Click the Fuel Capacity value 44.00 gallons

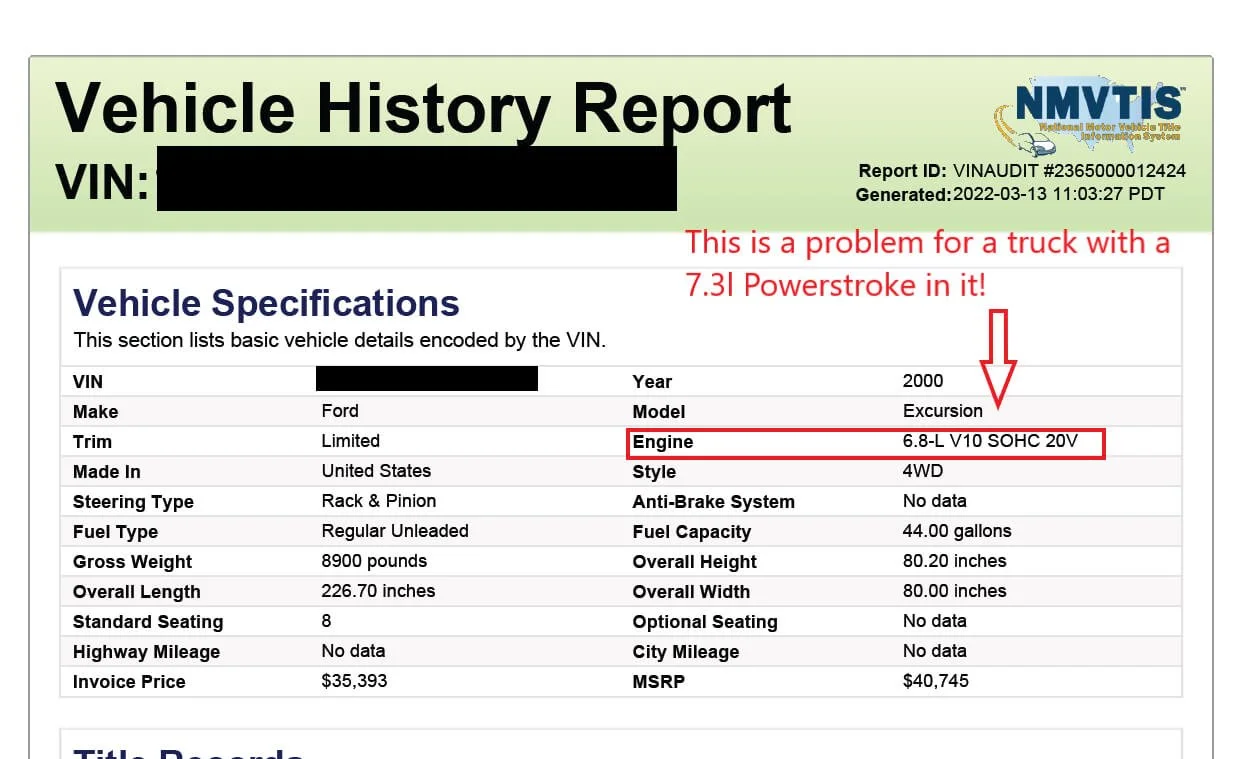pyautogui.click(x=957, y=531)
